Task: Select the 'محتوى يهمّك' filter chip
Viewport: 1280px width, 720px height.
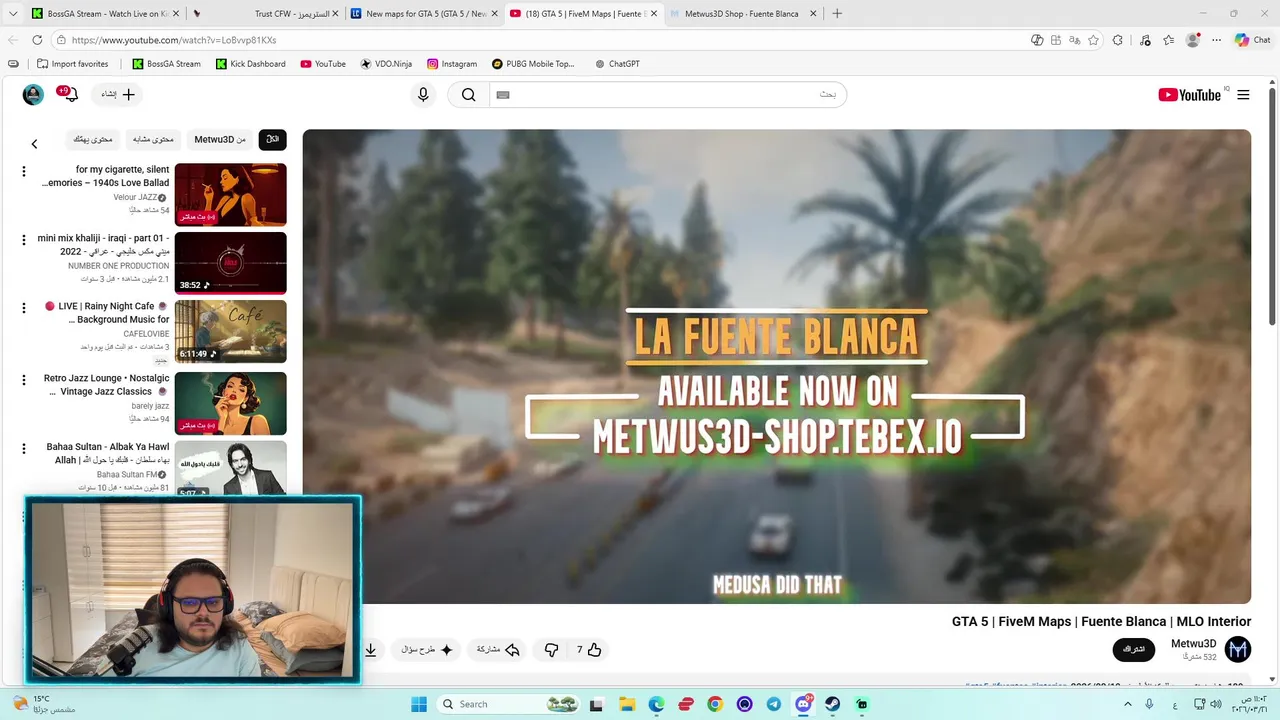Action: point(93,140)
